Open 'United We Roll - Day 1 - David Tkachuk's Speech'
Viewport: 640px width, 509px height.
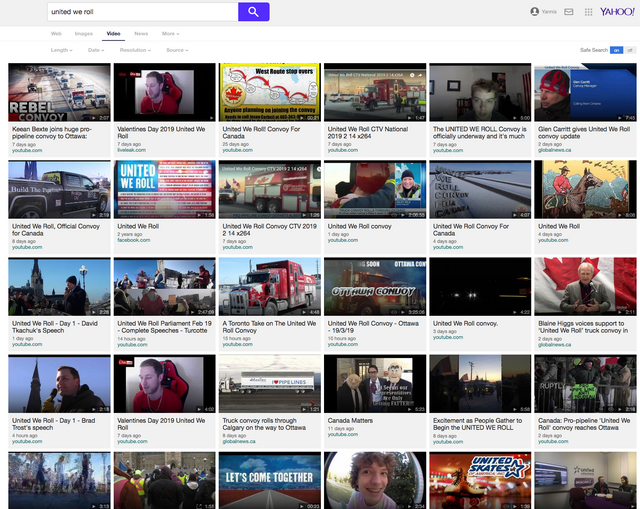pos(55,327)
